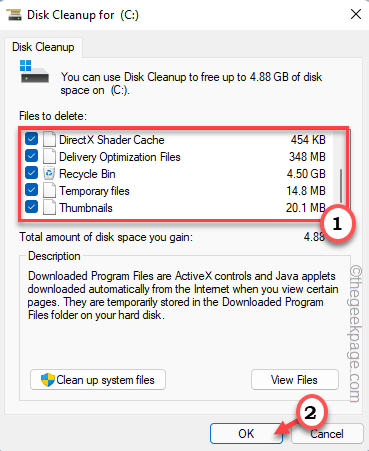Viewport: 369px width, 451px height.
Task: Open View Files
Action: (x=294, y=380)
